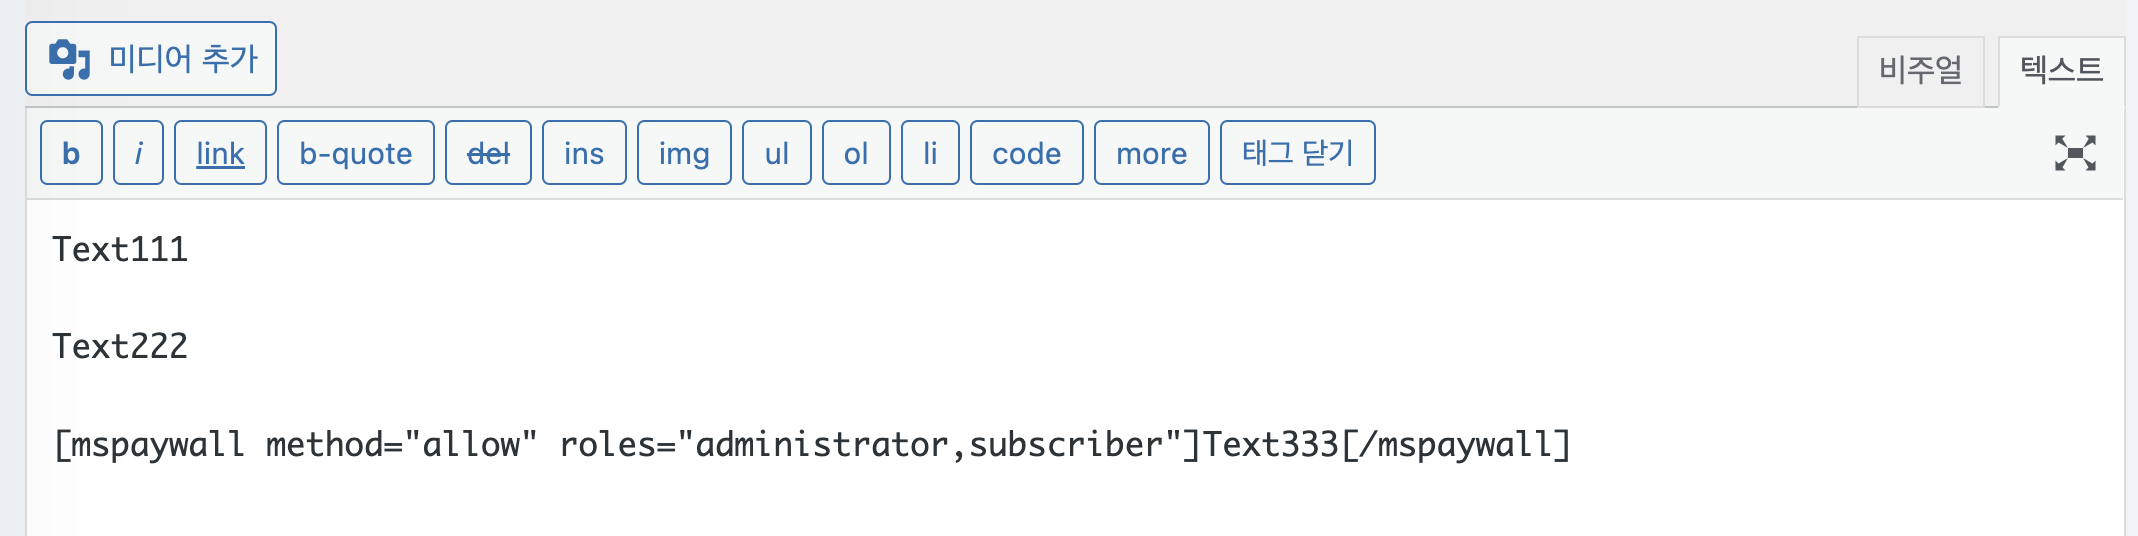
Task: Toggle distraction-free fullscreen writing mode
Action: tap(2075, 153)
